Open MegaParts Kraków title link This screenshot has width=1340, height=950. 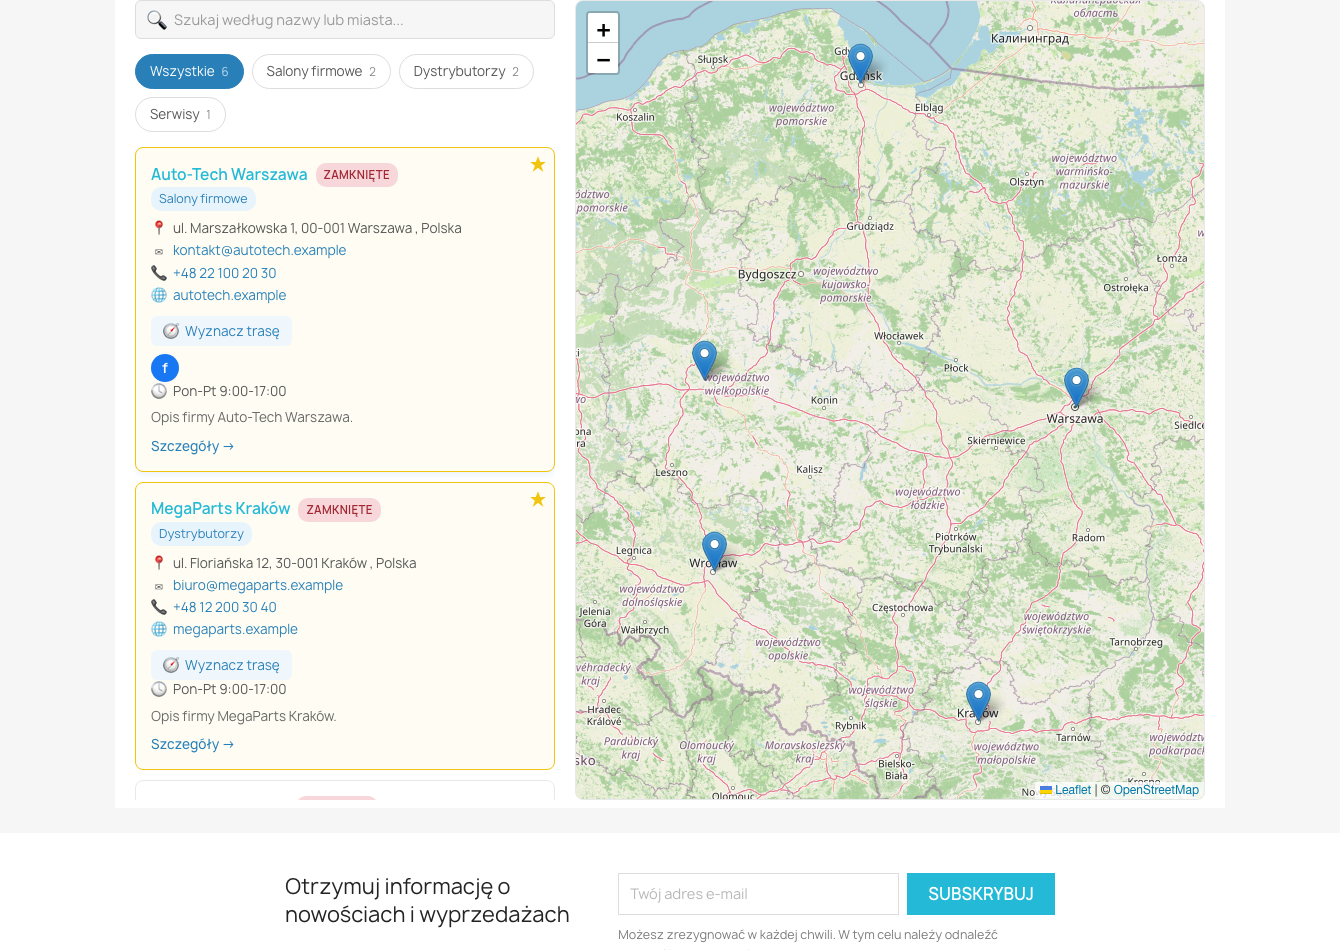coord(220,509)
